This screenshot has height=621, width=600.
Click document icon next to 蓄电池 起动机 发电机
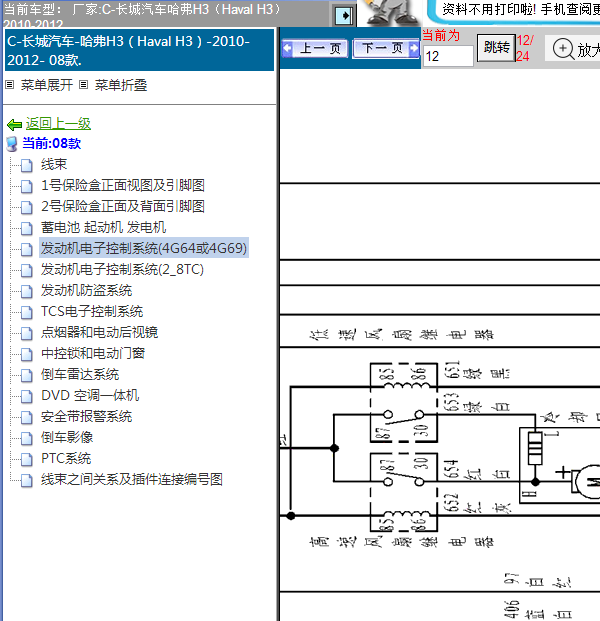point(27,228)
